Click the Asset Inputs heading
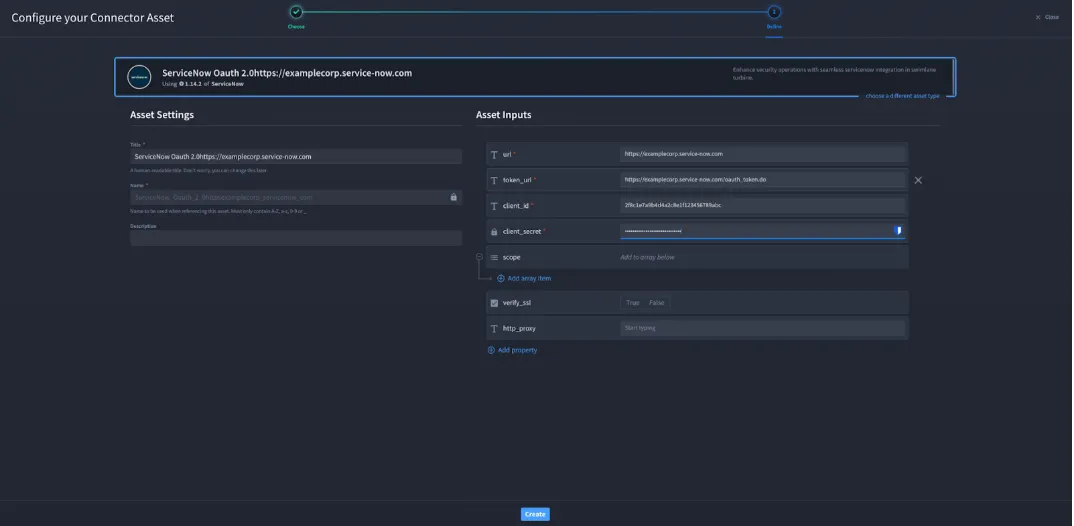Screen dimensions: 1074x526 pos(503,114)
